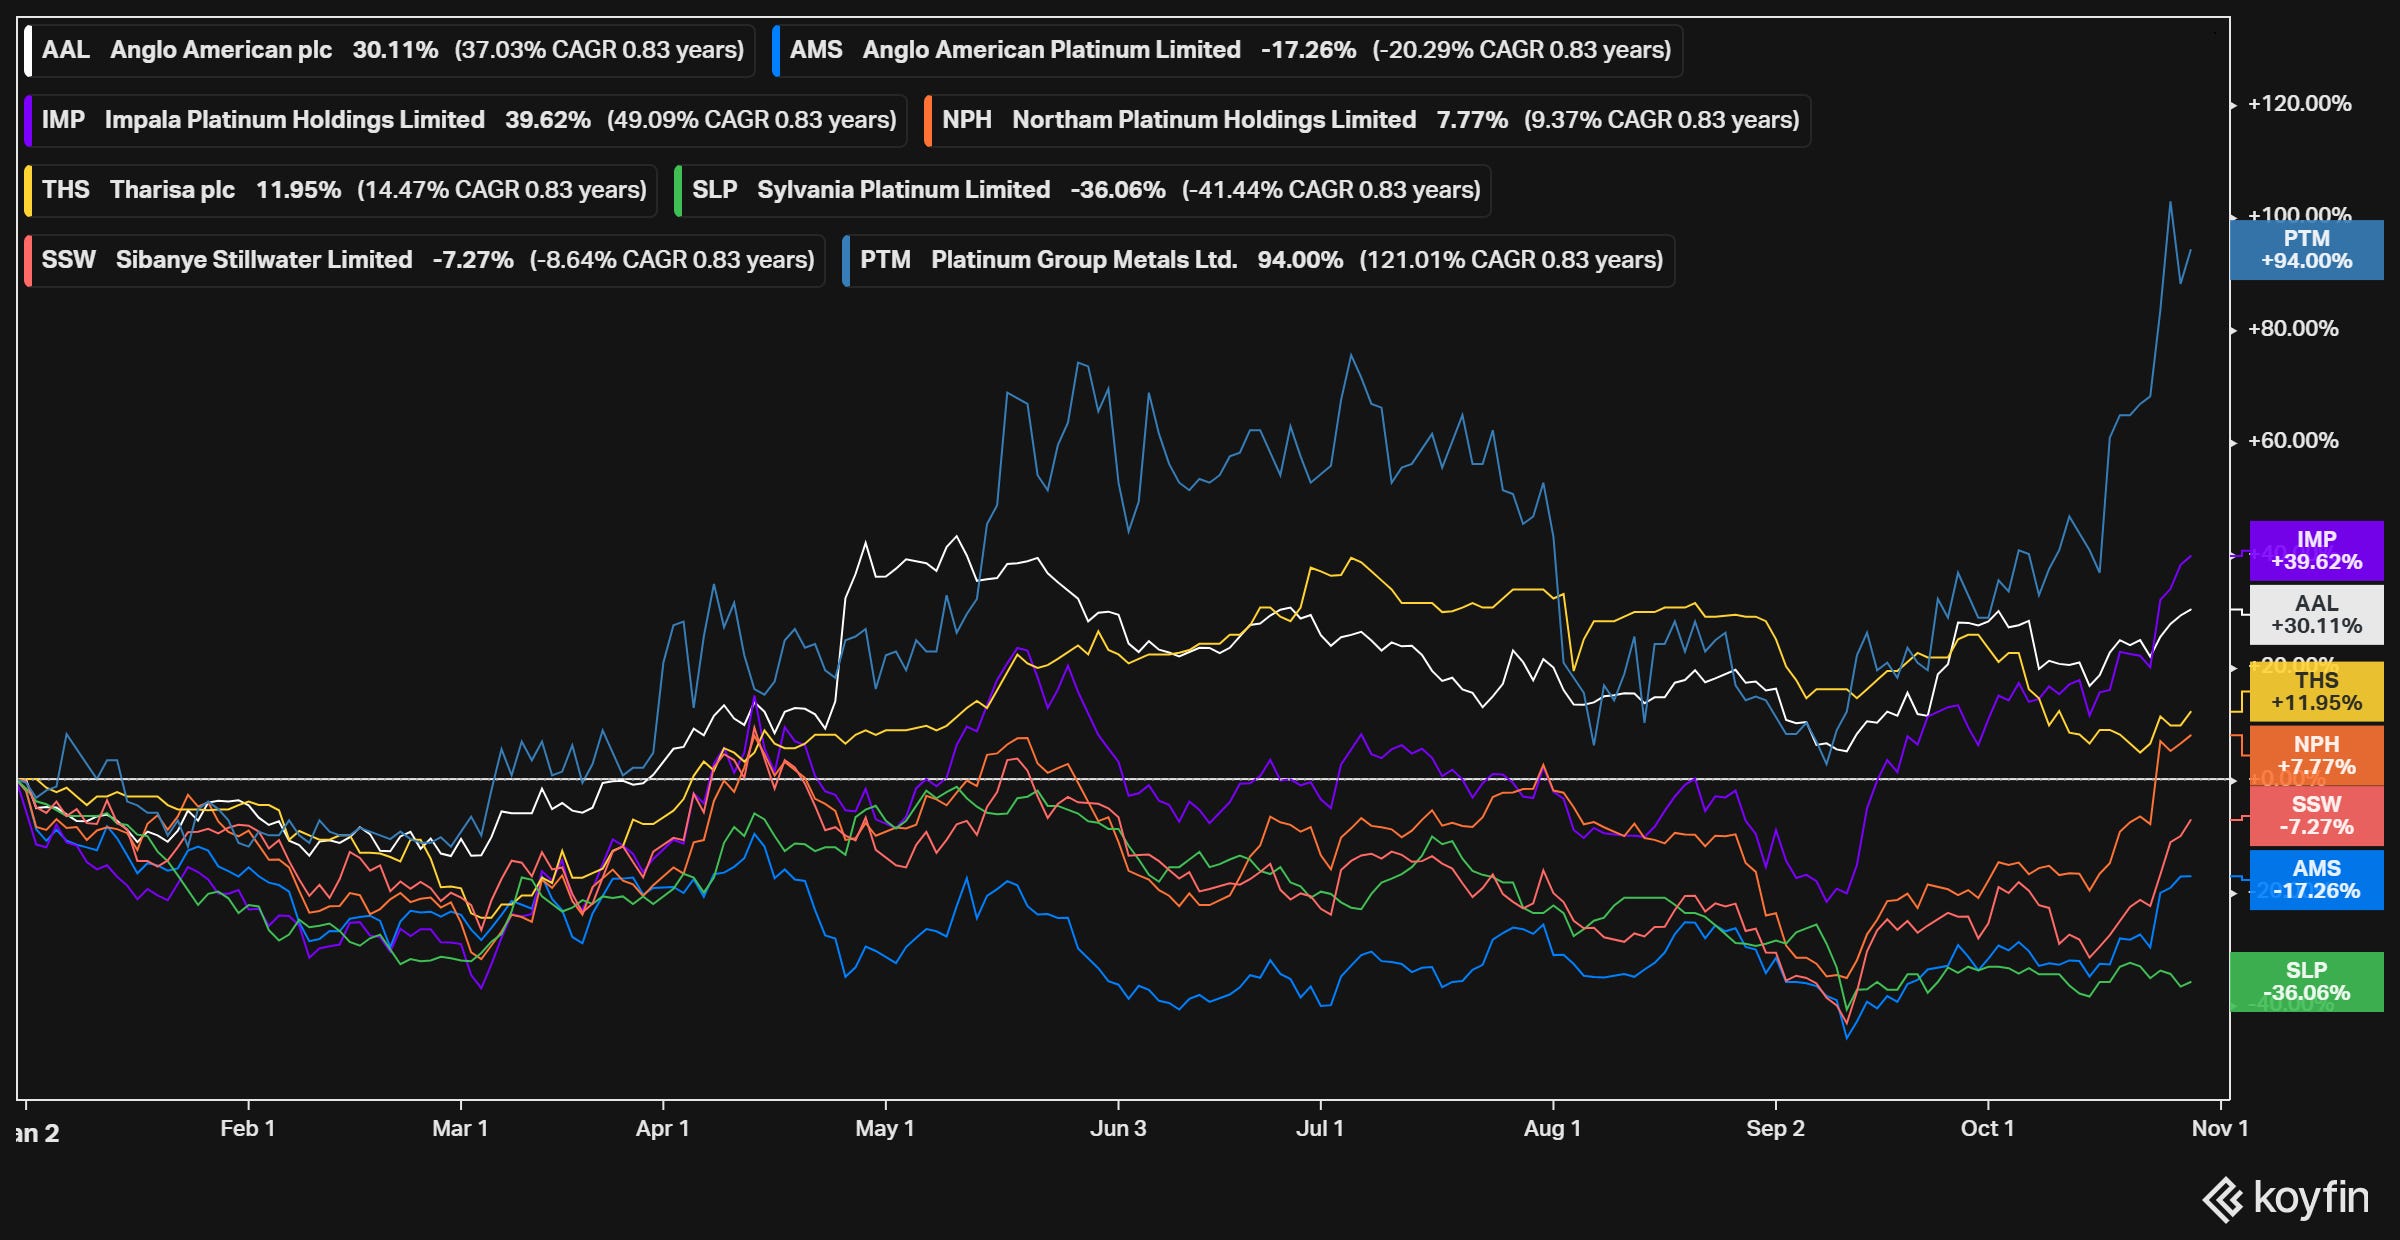Click the yellow THS +11.95% label
Viewport: 2400px width, 1240px height.
pyautogui.click(x=2316, y=692)
